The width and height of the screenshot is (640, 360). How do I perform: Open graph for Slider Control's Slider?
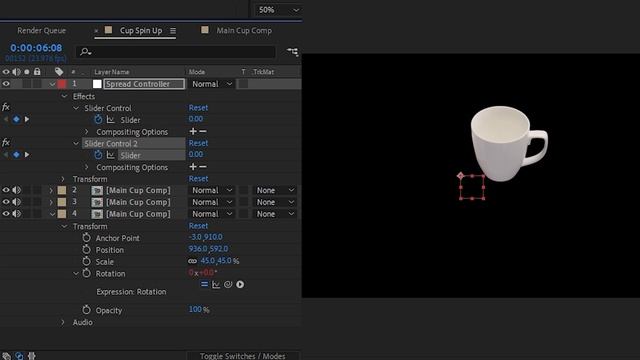111,120
